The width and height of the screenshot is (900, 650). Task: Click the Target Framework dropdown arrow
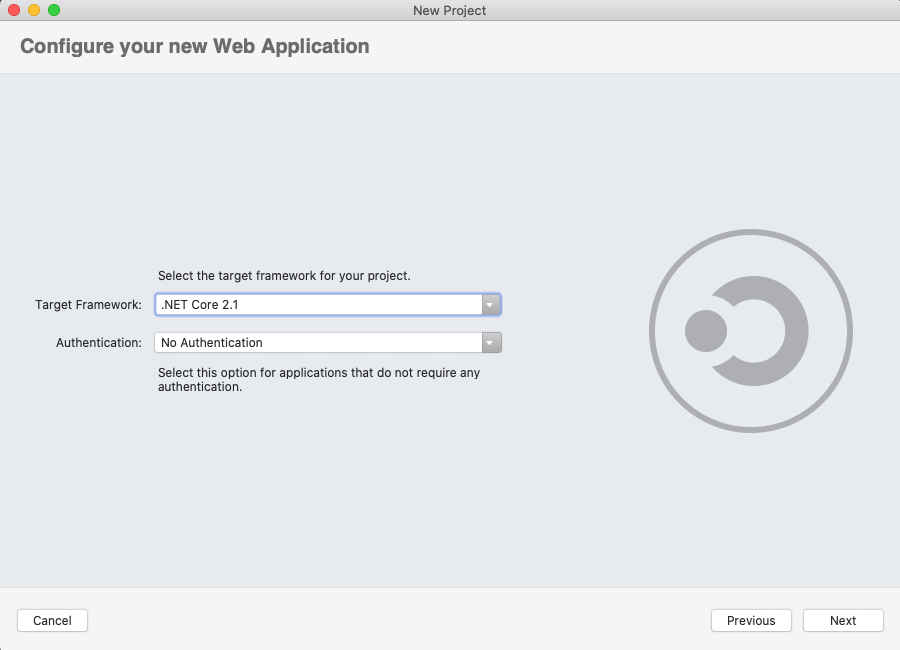[x=490, y=304]
